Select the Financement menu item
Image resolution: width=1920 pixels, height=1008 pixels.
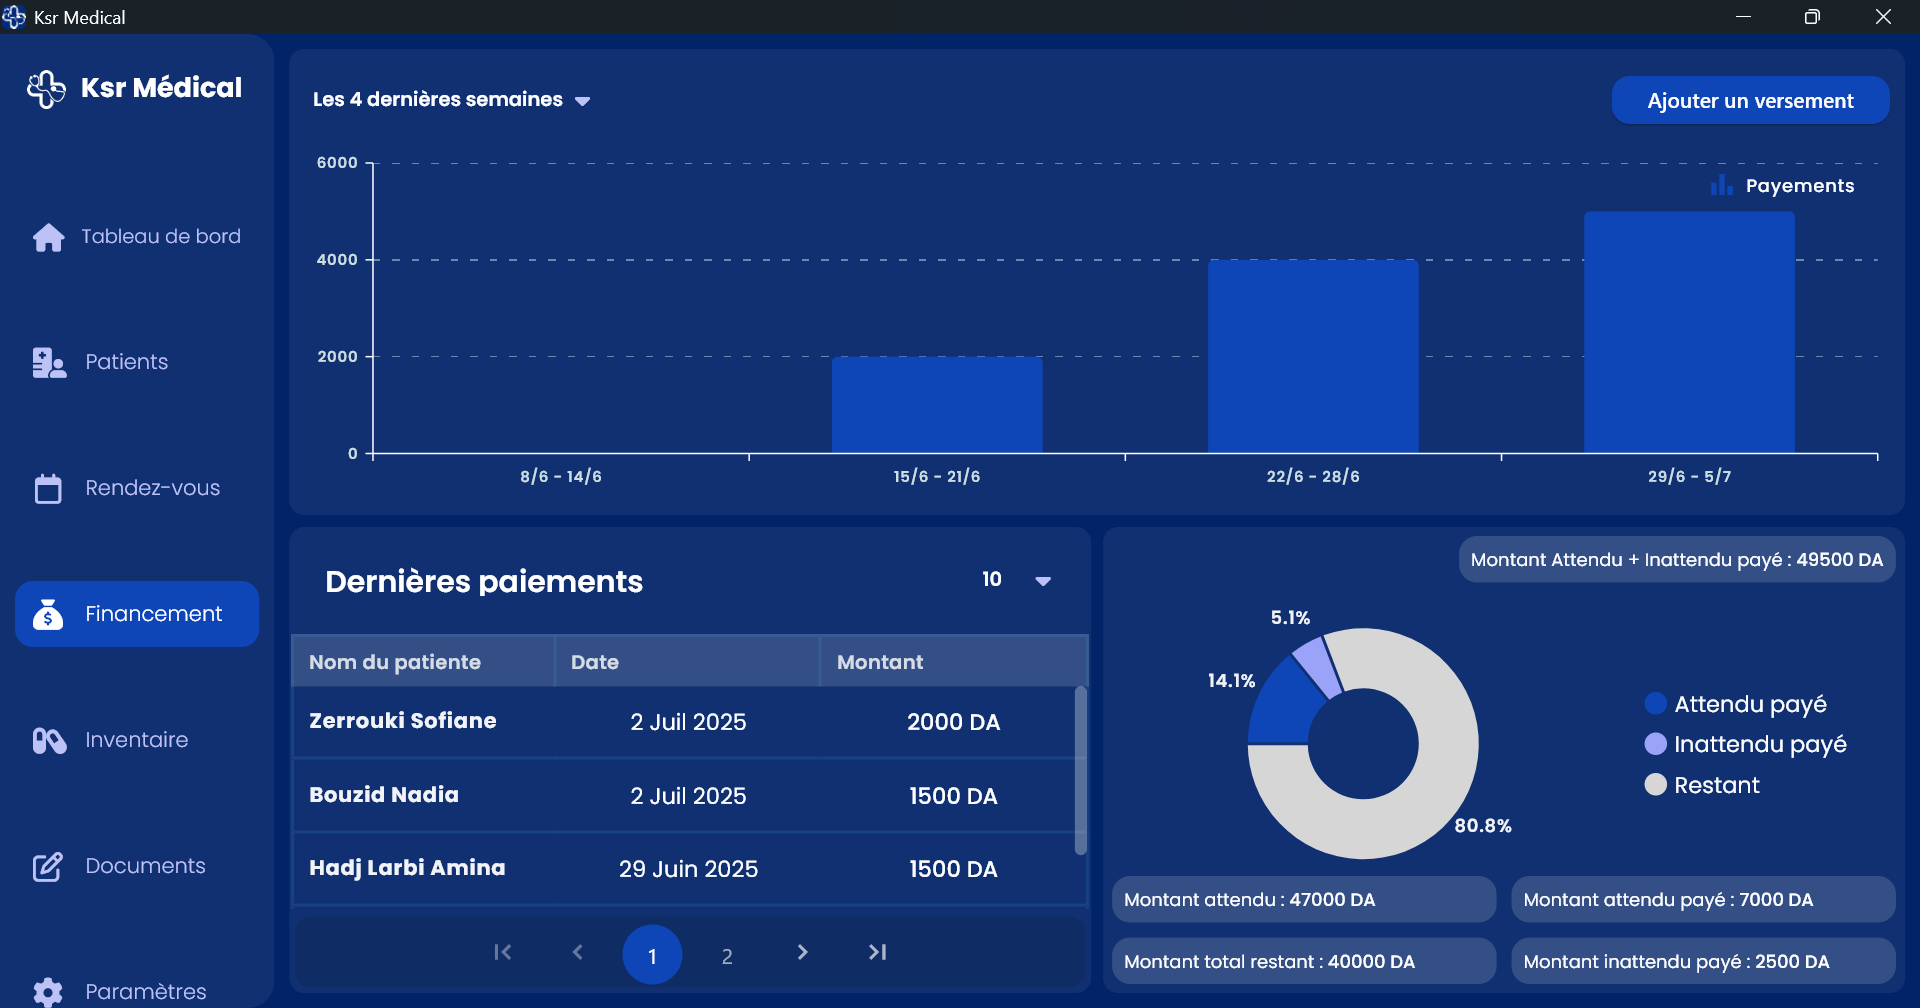pyautogui.click(x=137, y=614)
